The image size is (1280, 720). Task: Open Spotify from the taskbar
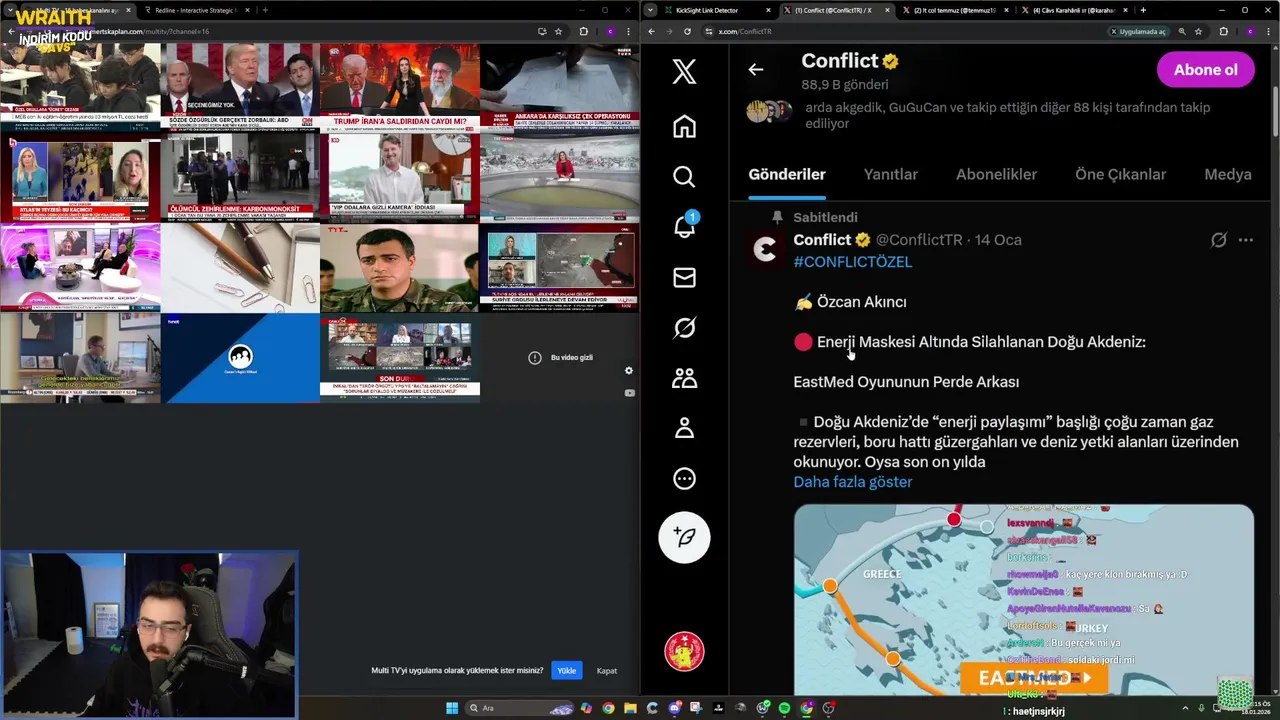pyautogui.click(x=784, y=708)
